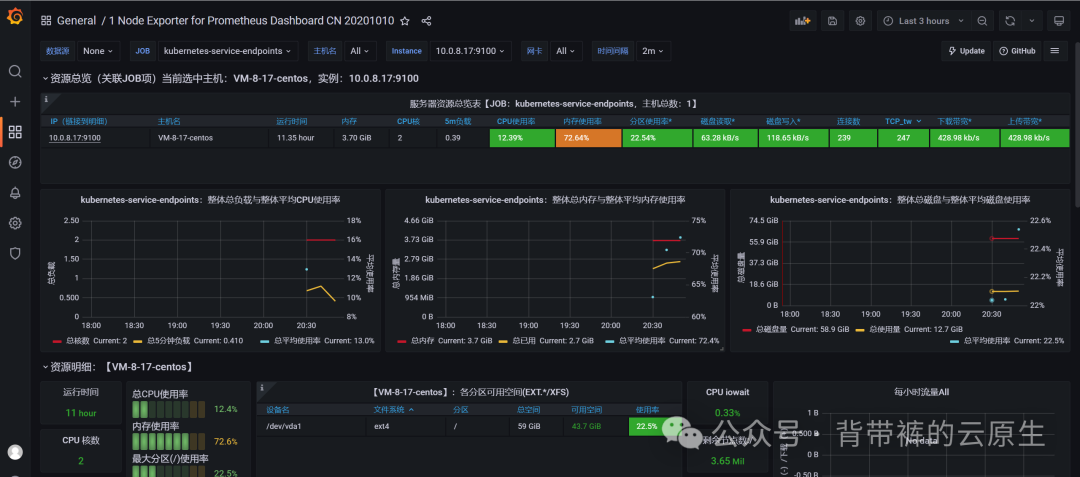Open the CPU iowait panel title
This screenshot has width=1080, height=477.
click(727, 392)
